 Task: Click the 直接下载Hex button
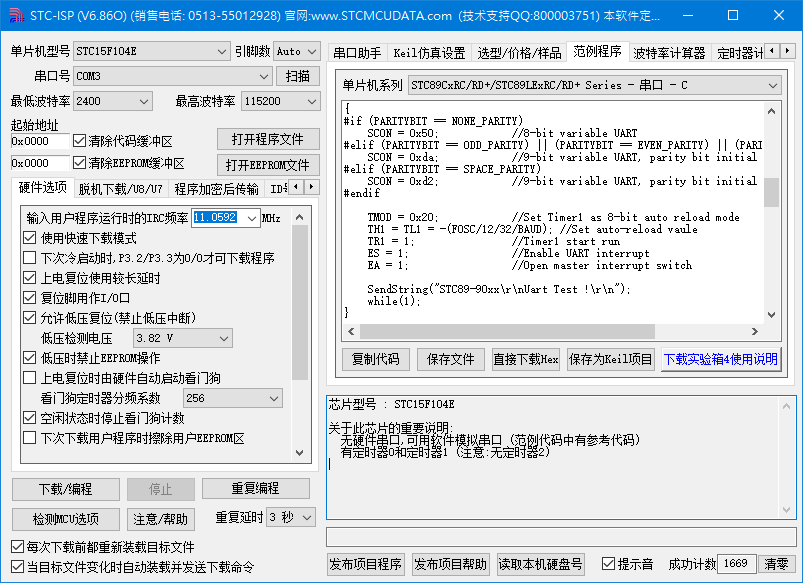pyautogui.click(x=525, y=359)
